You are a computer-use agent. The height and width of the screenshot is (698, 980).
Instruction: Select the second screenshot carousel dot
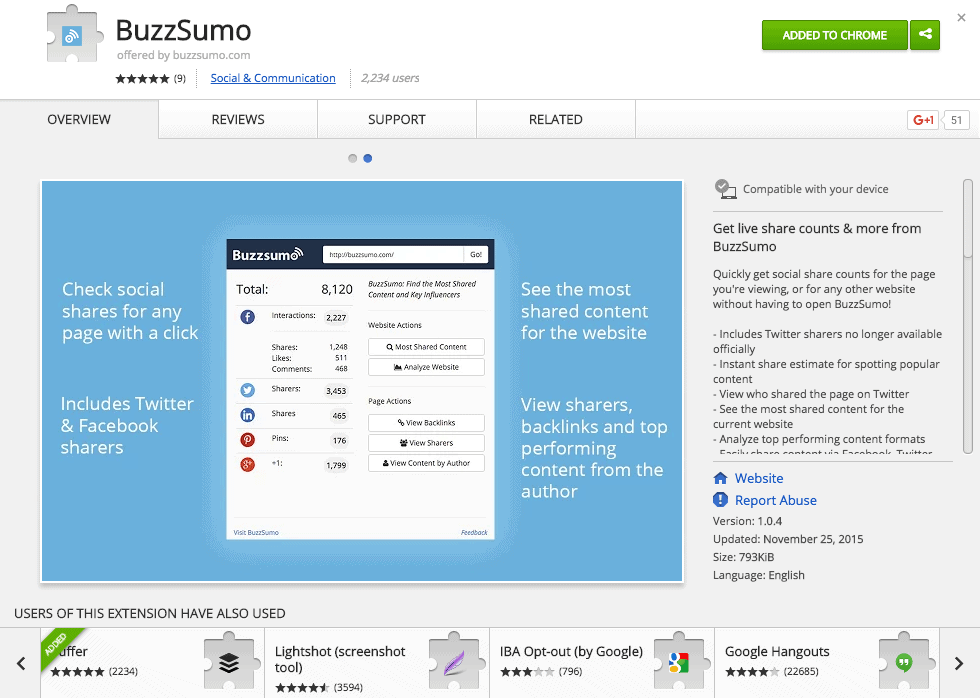368,158
